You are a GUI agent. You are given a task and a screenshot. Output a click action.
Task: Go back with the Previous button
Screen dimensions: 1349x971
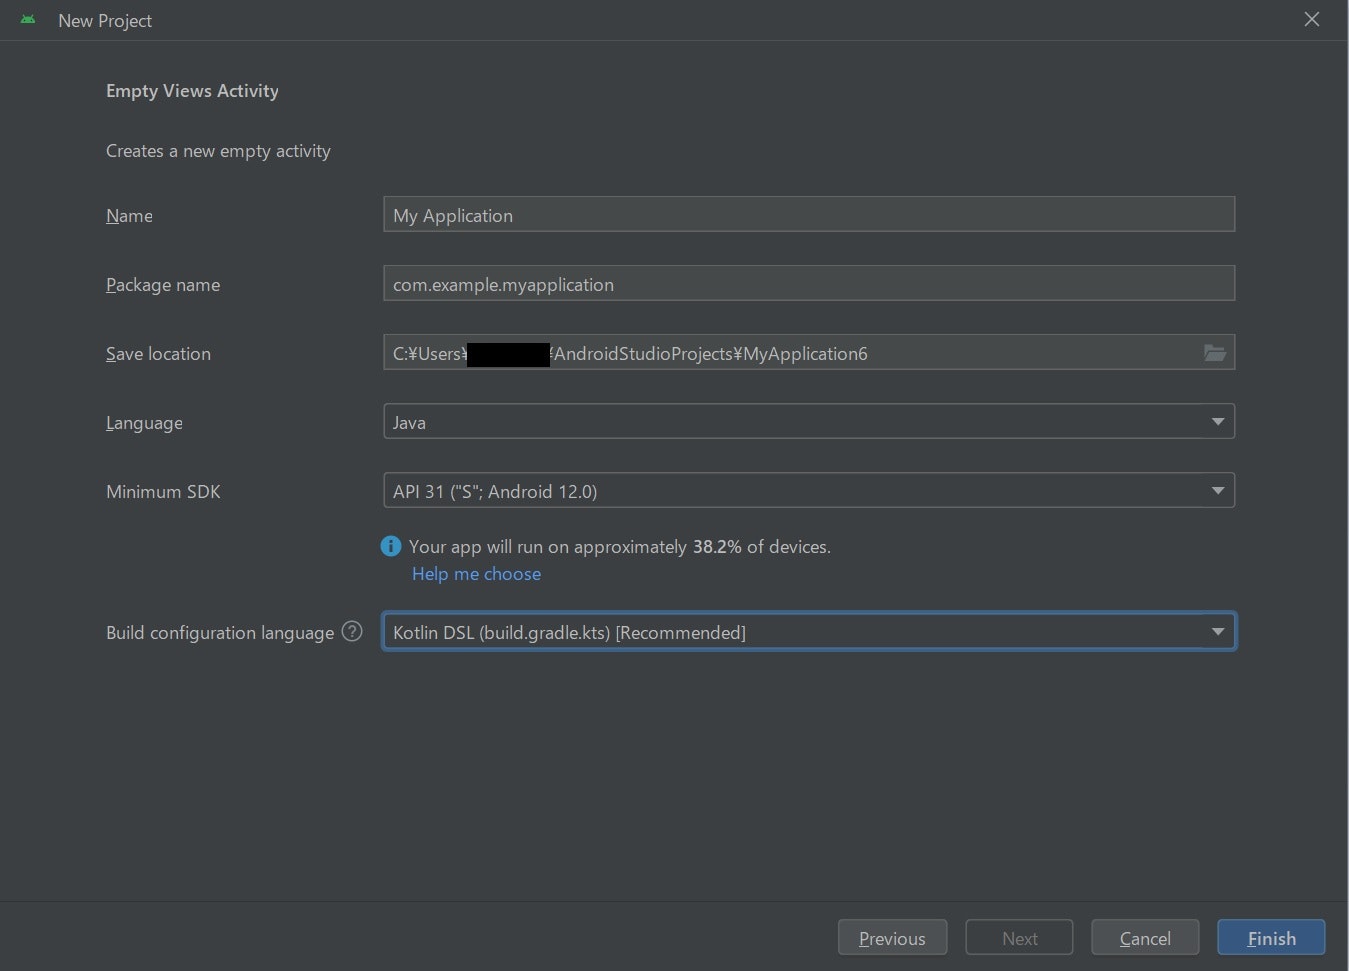tap(892, 938)
